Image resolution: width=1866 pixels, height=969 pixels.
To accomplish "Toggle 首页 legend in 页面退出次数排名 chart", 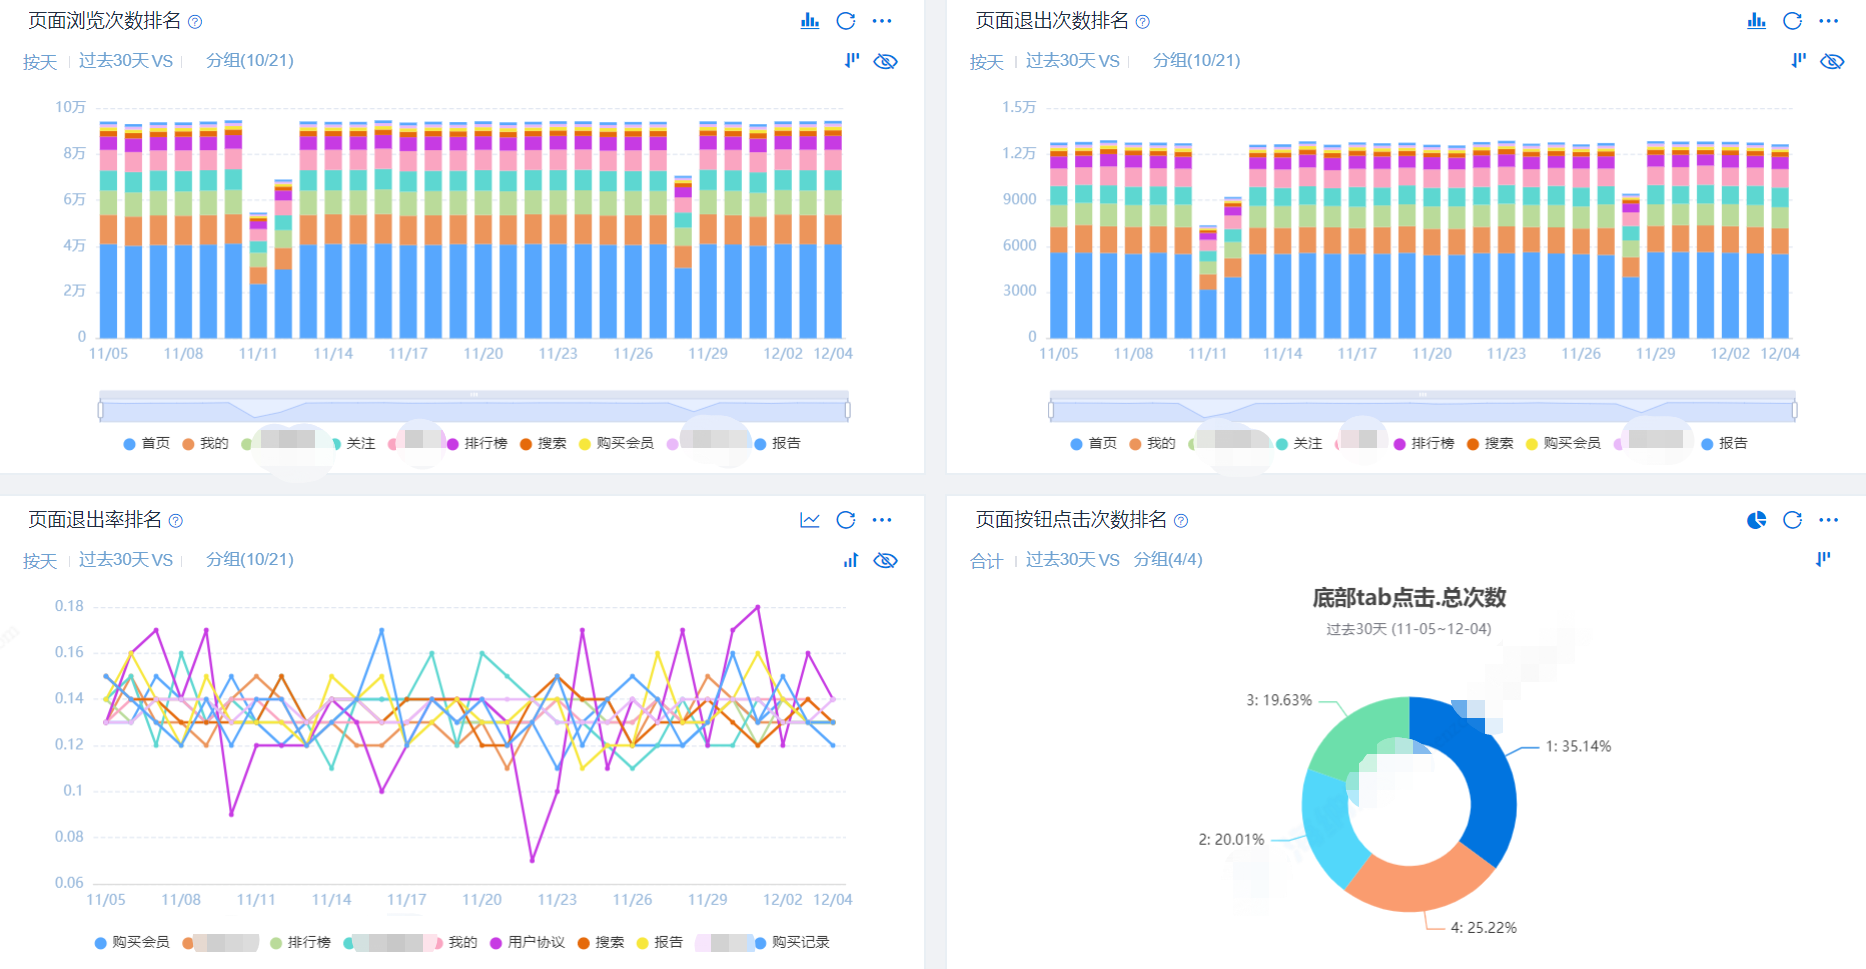I will pyautogui.click(x=1094, y=444).
